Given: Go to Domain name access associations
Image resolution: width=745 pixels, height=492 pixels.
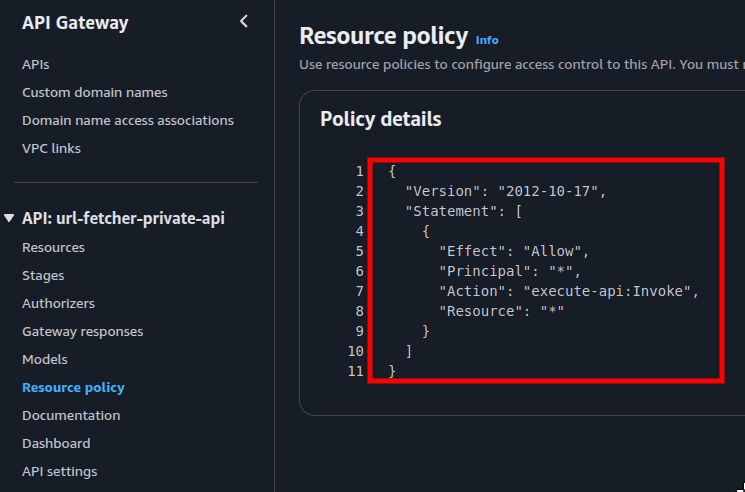Looking at the screenshot, I should (128, 121).
